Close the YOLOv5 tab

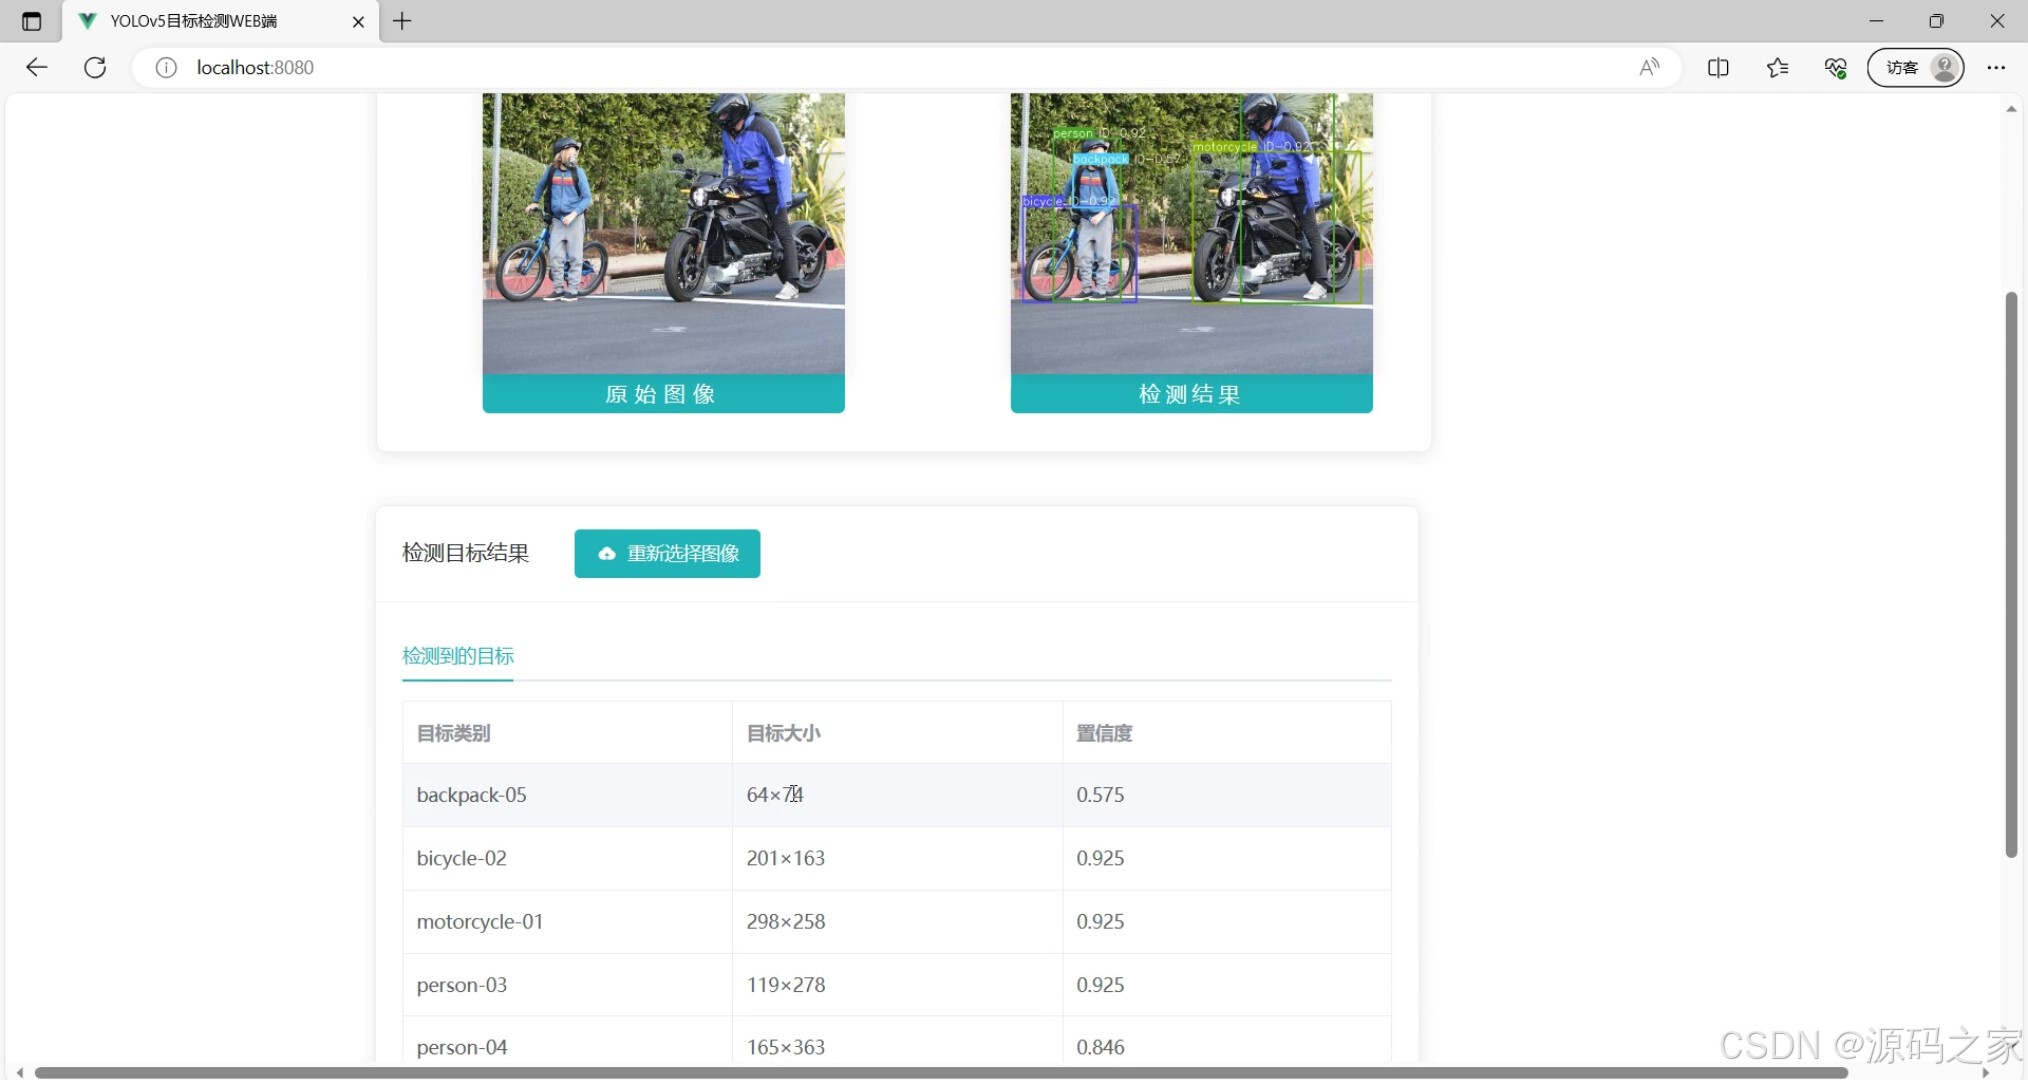358,21
